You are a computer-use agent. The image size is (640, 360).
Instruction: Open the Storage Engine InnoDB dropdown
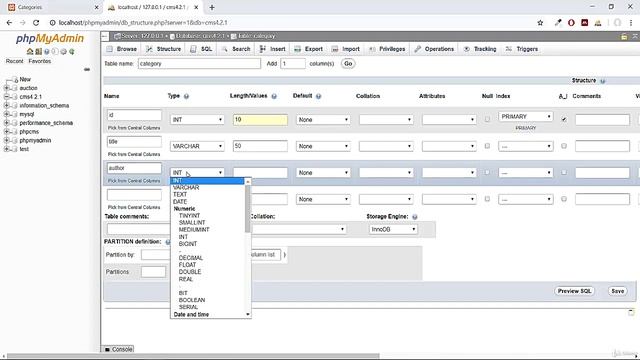pyautogui.click(x=393, y=229)
